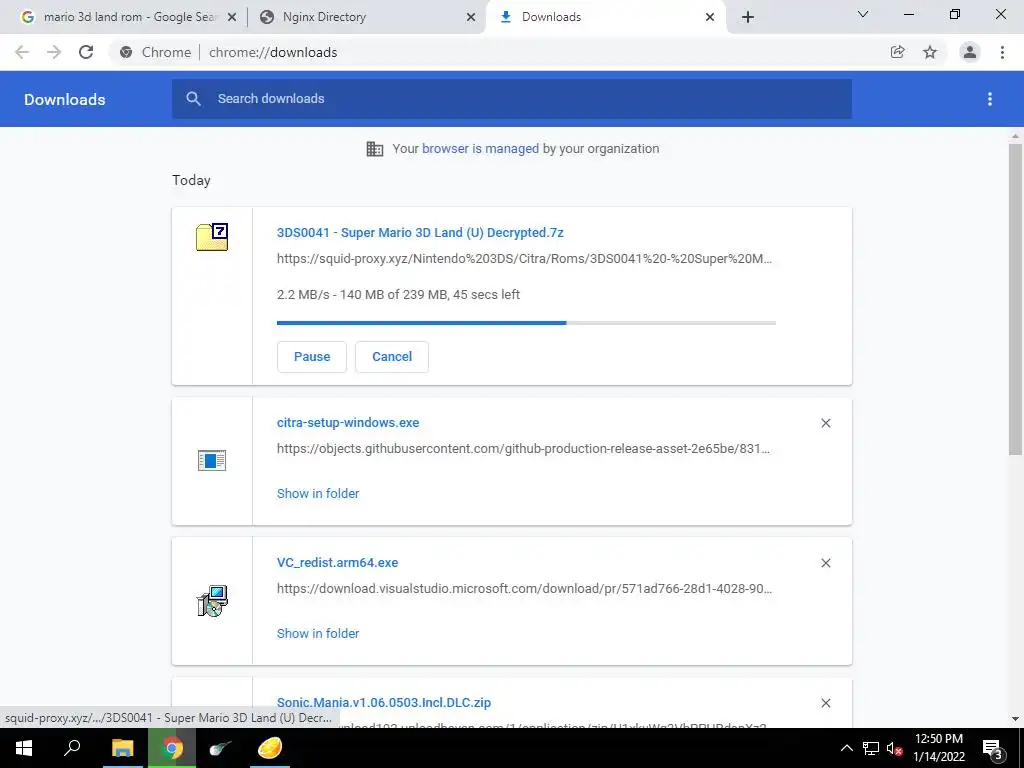Click the Today date heading
1024x768 pixels.
191,180
